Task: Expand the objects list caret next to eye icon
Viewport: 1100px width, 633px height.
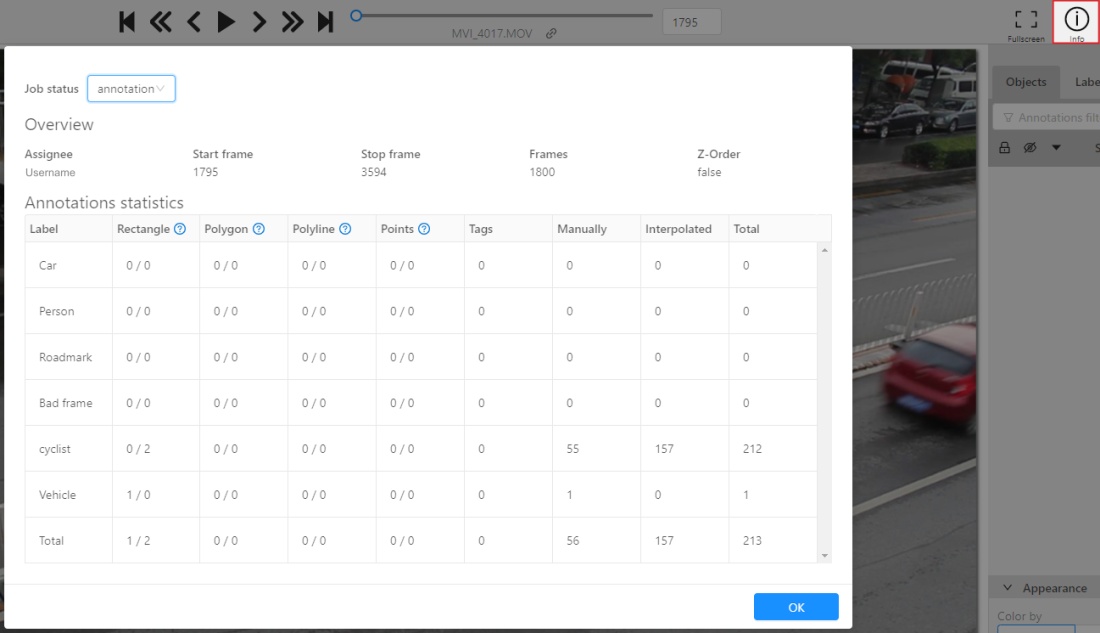Action: tap(1056, 148)
